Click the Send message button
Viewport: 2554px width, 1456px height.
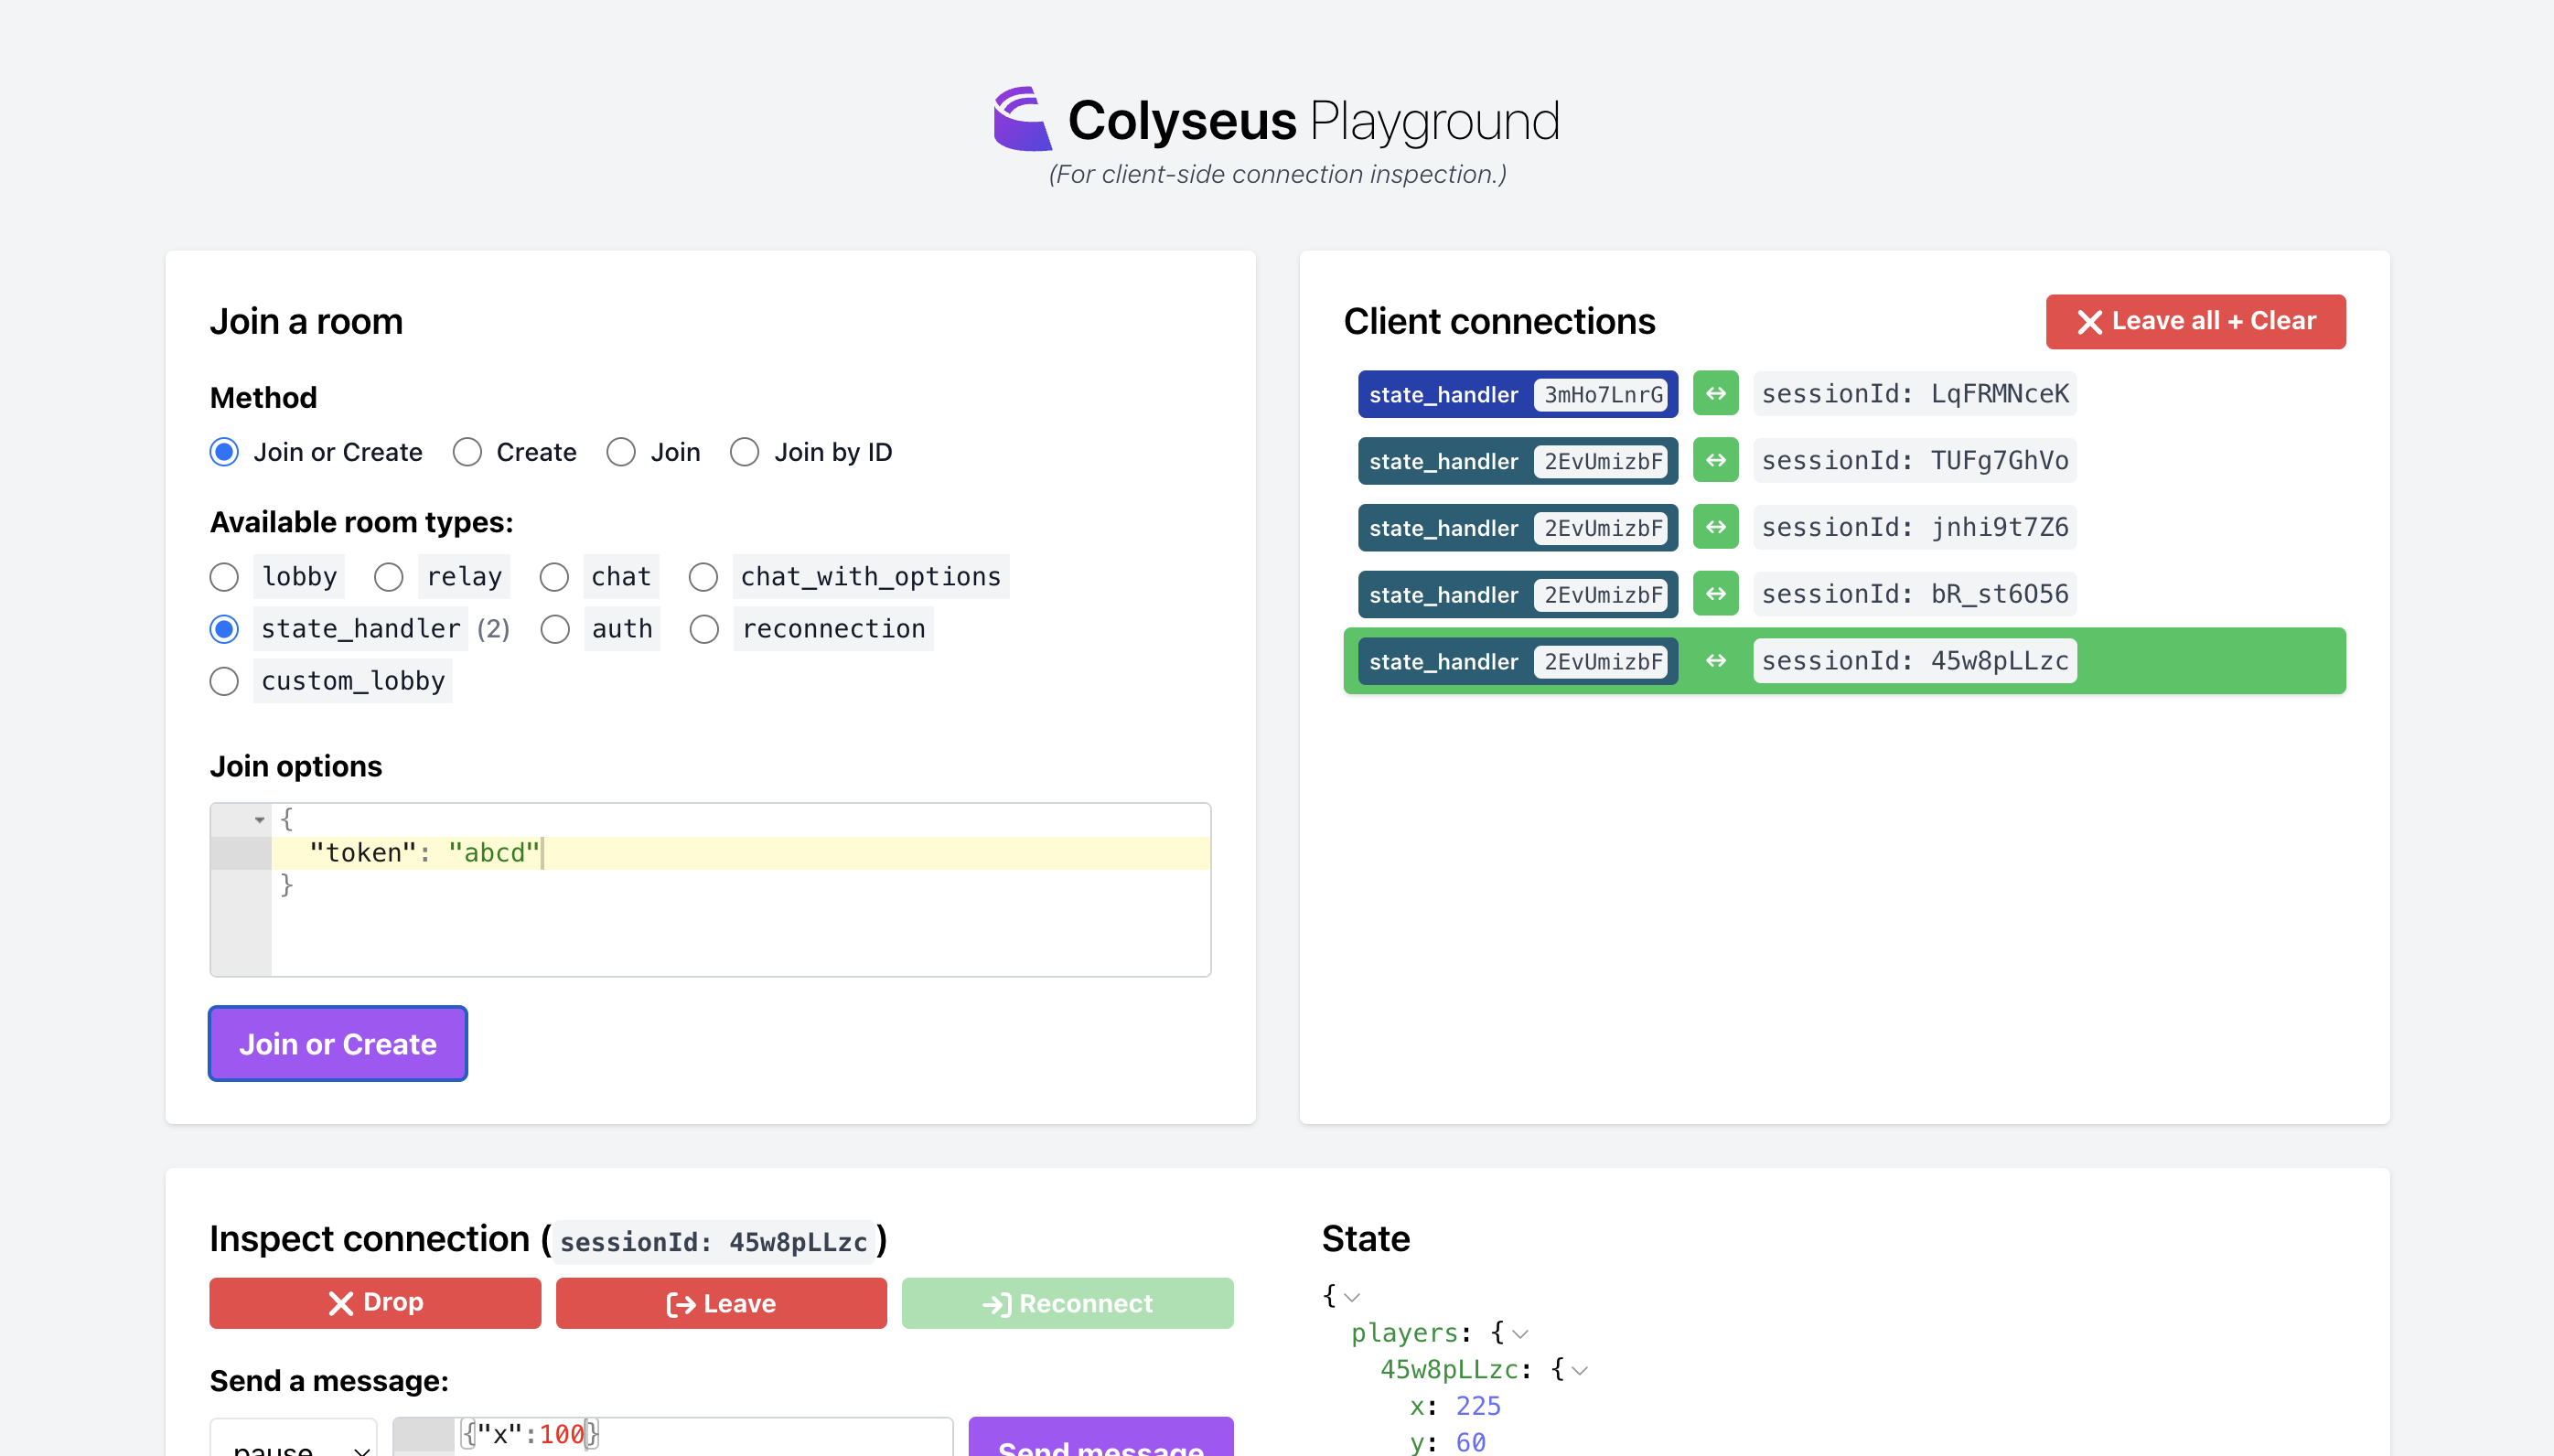tap(1100, 1438)
